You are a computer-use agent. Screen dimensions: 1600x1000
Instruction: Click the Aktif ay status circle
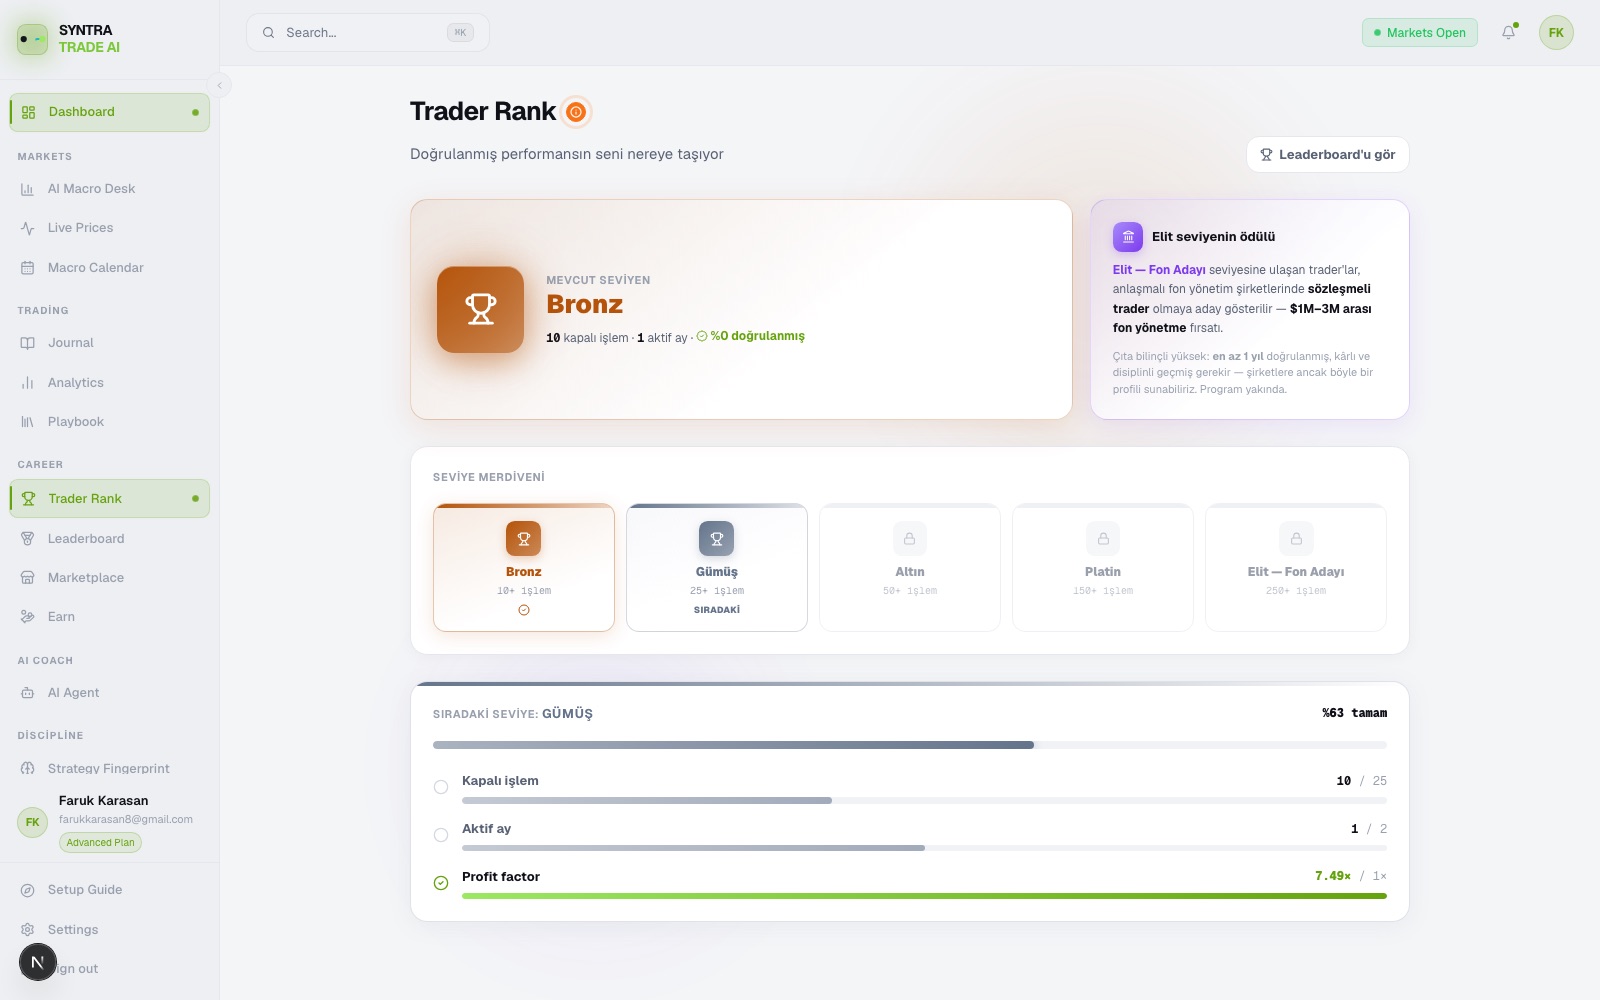click(441, 835)
